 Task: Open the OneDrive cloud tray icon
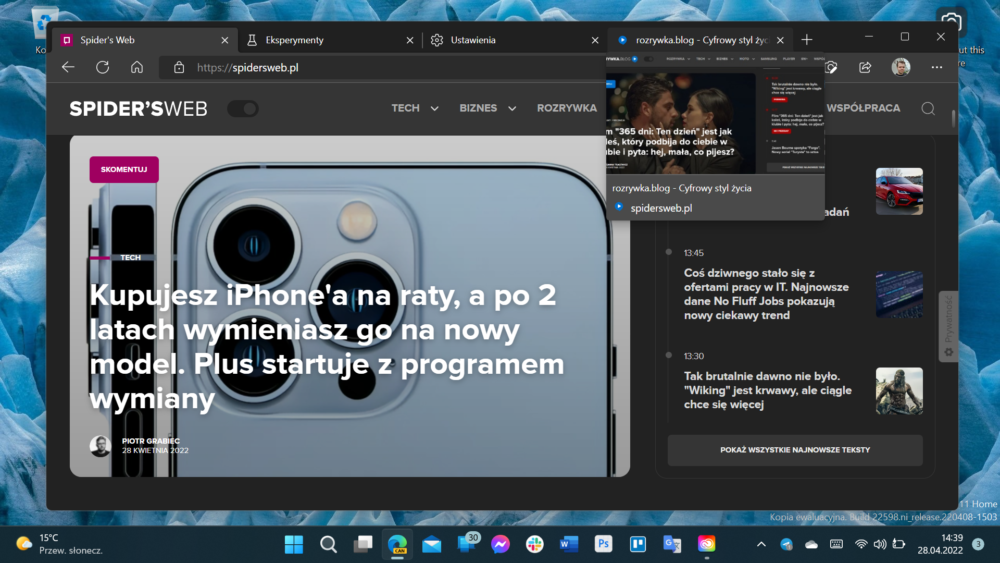point(811,545)
